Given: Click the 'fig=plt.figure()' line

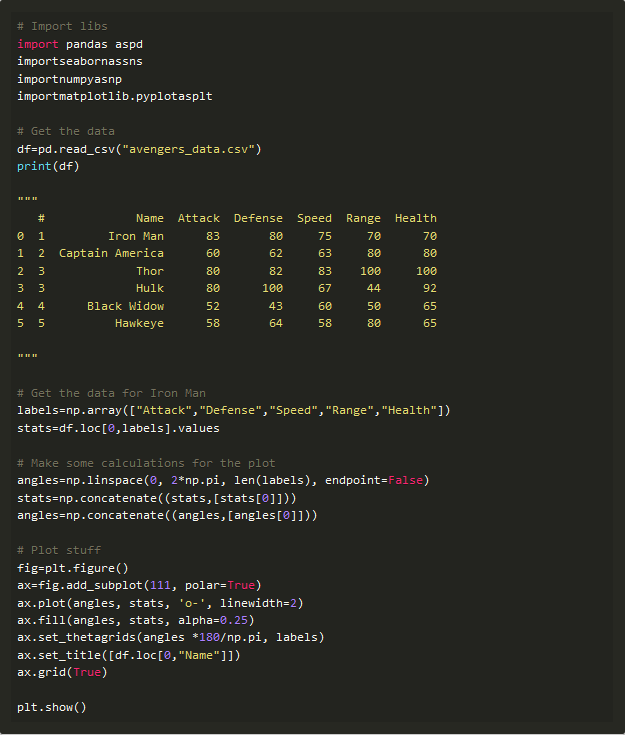Looking at the screenshot, I should (73, 568).
